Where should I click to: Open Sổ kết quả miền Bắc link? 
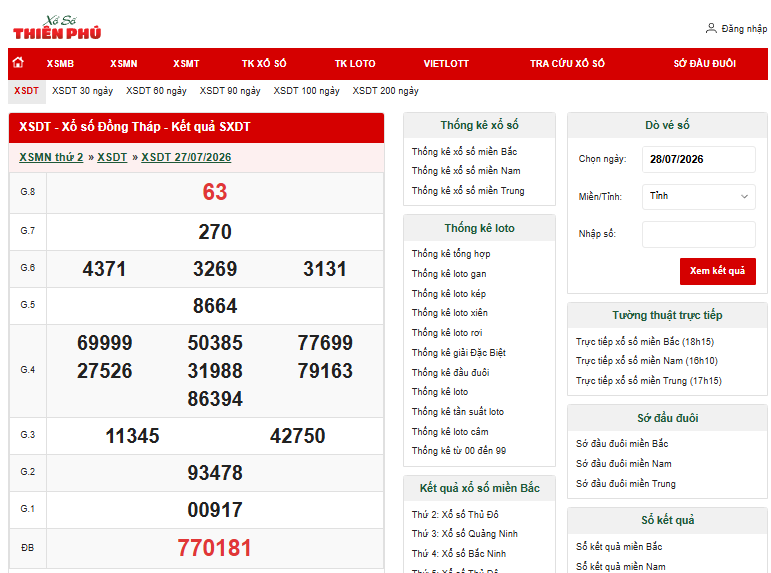(x=619, y=547)
